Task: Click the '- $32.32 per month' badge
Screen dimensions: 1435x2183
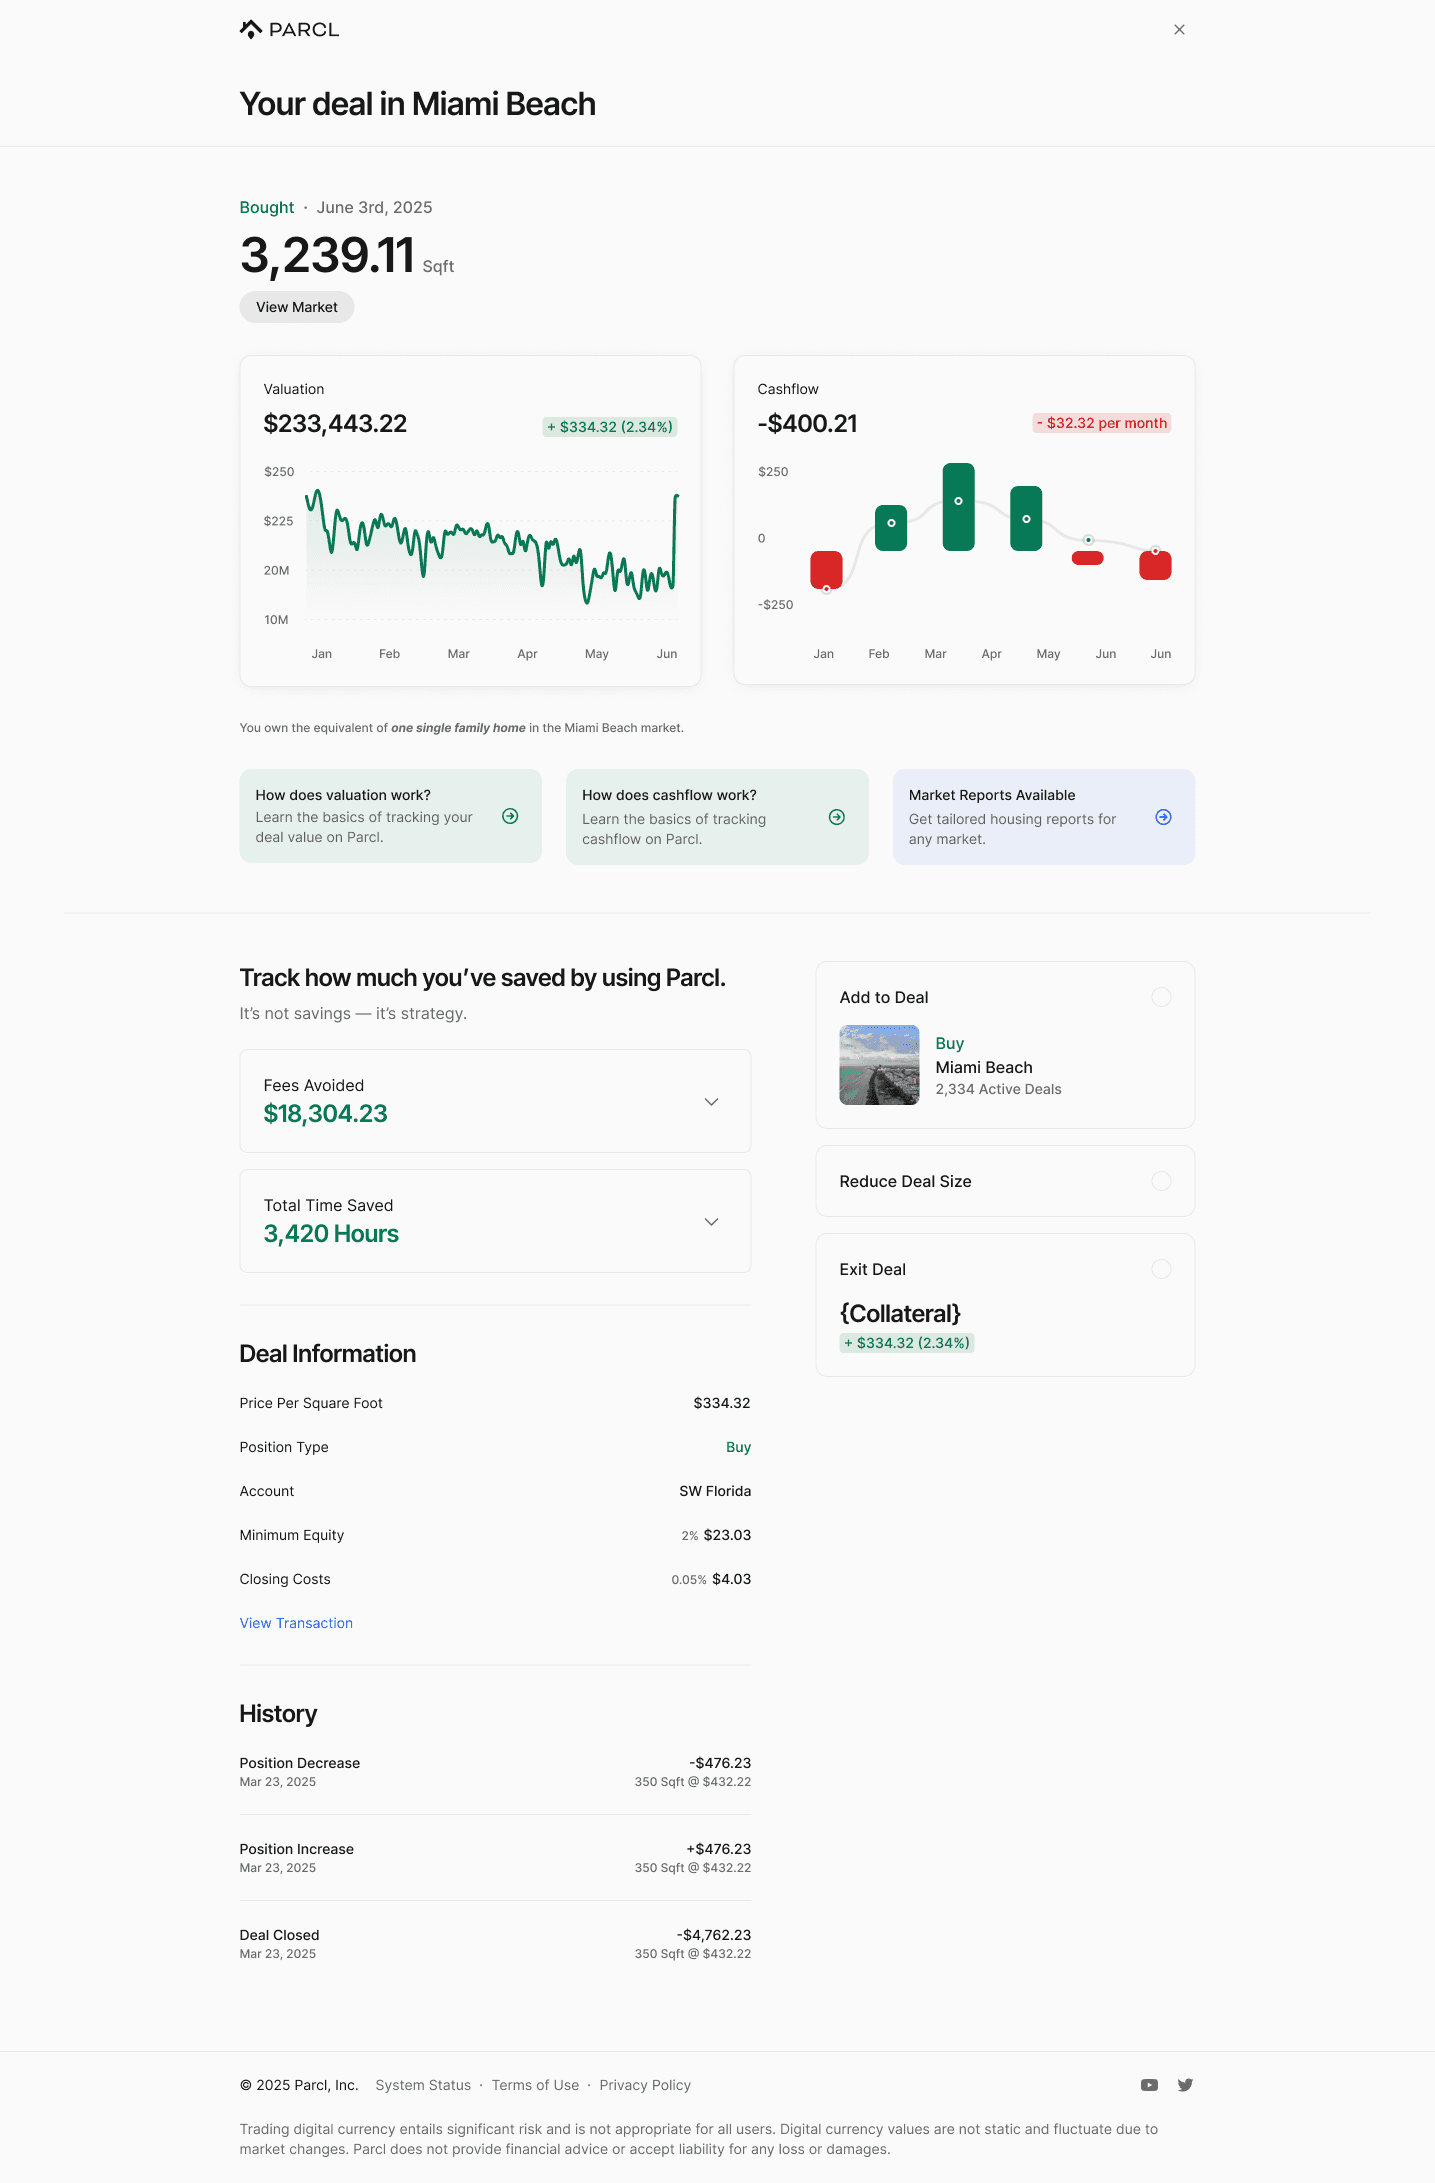Action: click(x=1102, y=423)
